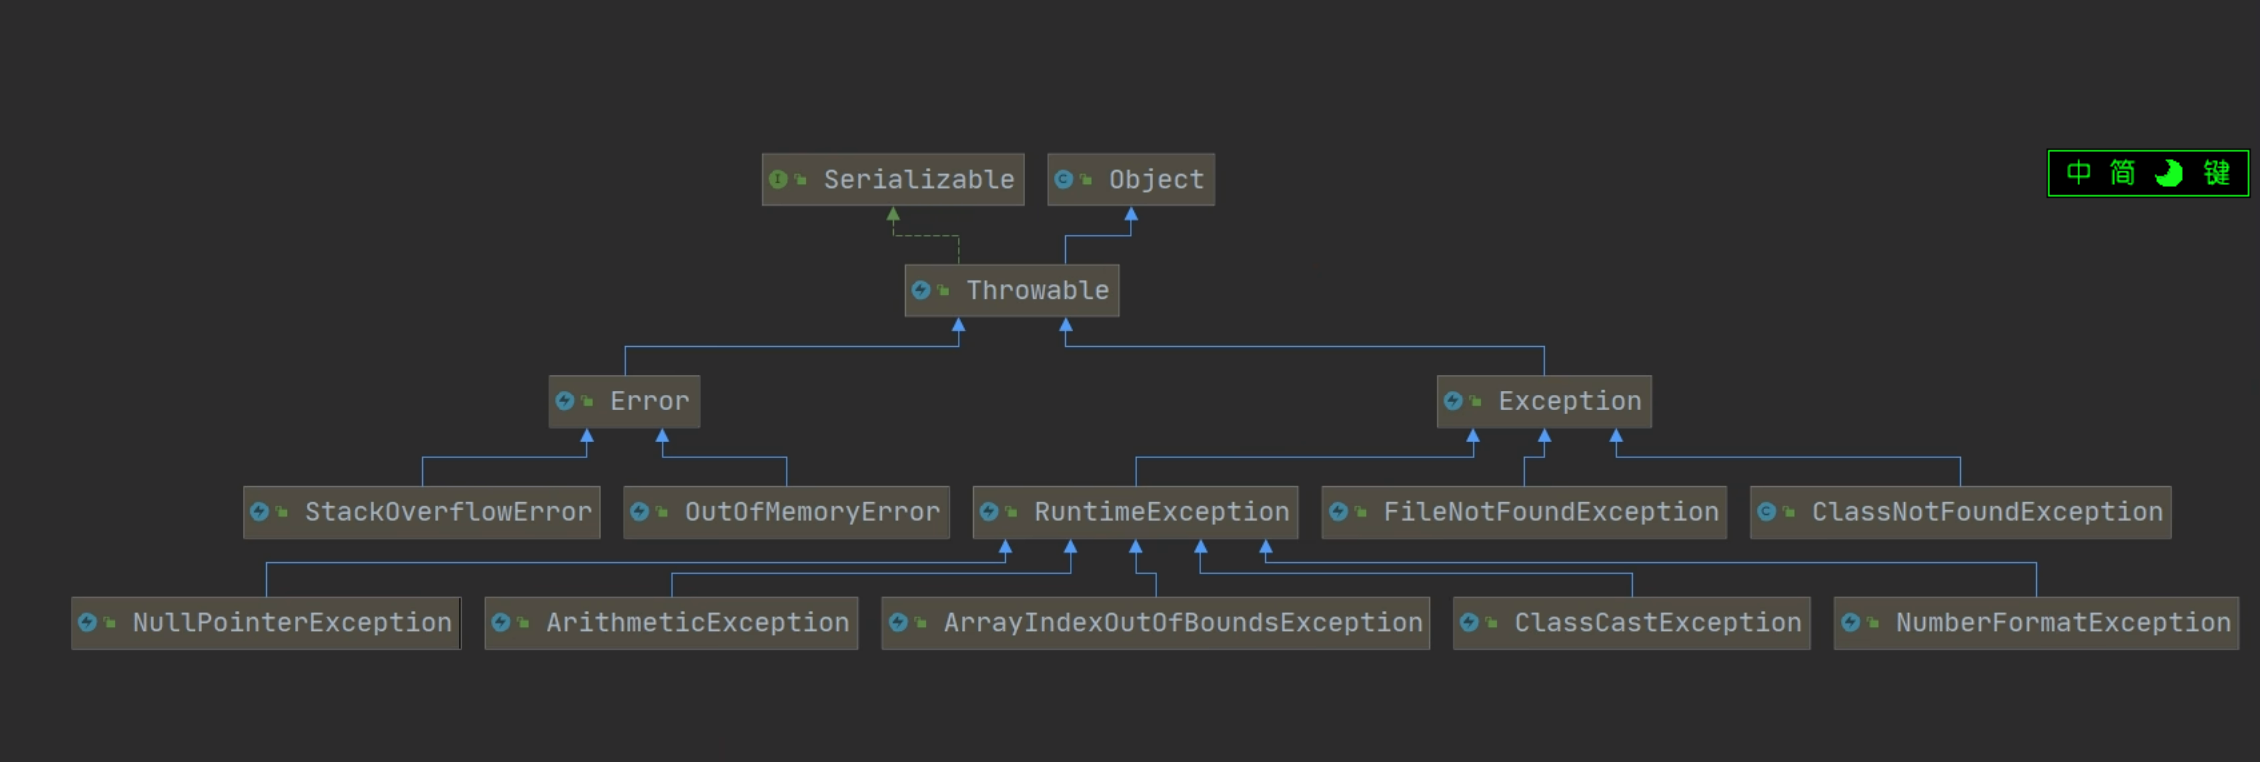Click the class icon beside Error
The width and height of the screenshot is (2260, 762).
[x=565, y=402]
